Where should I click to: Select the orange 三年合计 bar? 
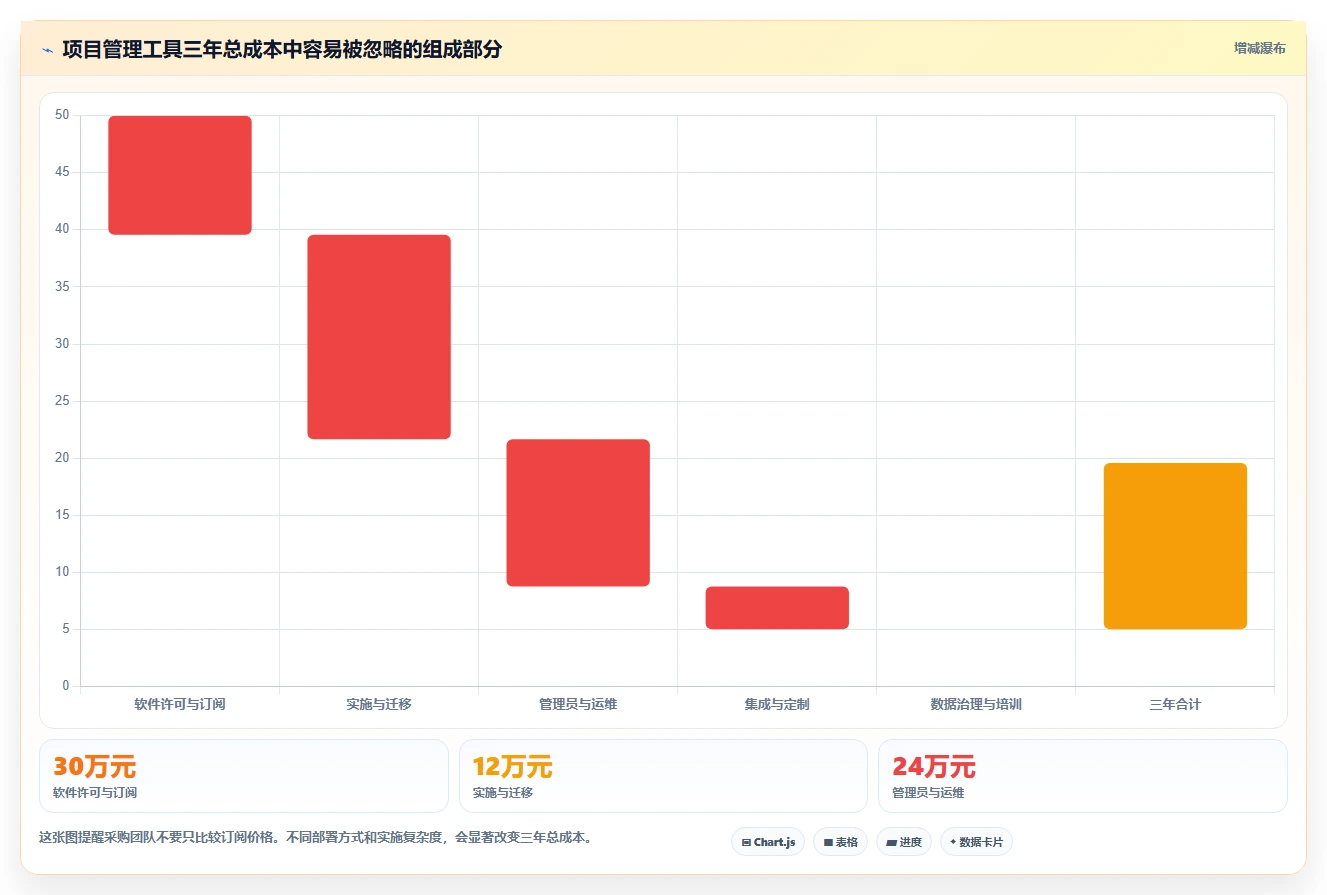[x=1175, y=546]
